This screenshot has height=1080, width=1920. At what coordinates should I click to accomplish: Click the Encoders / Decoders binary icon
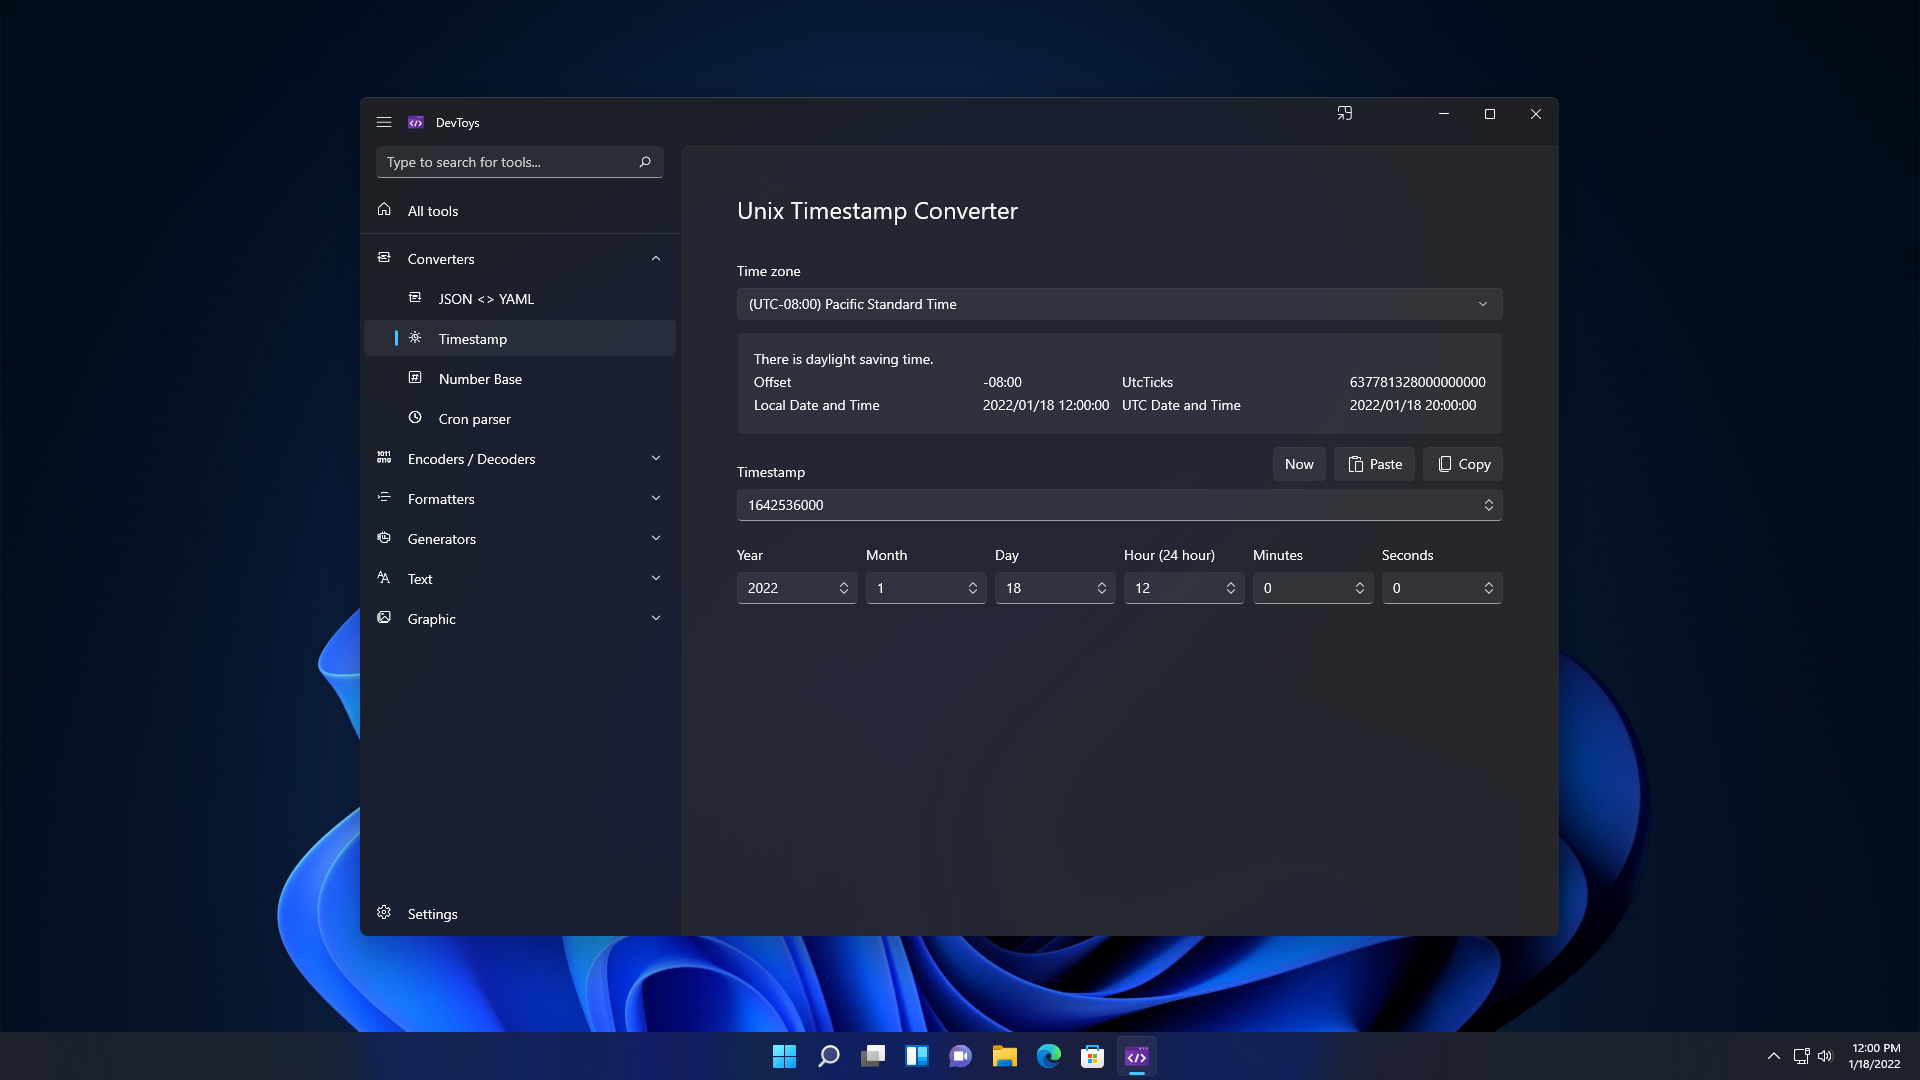[x=384, y=458]
